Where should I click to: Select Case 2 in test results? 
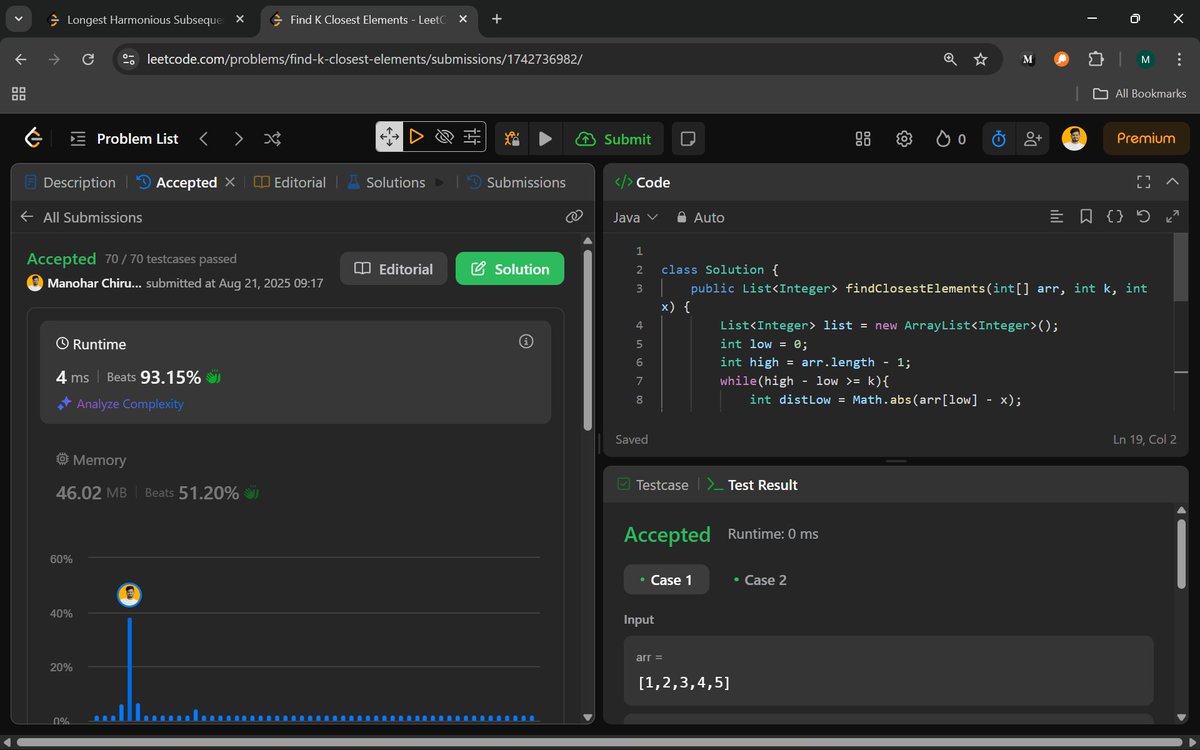point(760,580)
